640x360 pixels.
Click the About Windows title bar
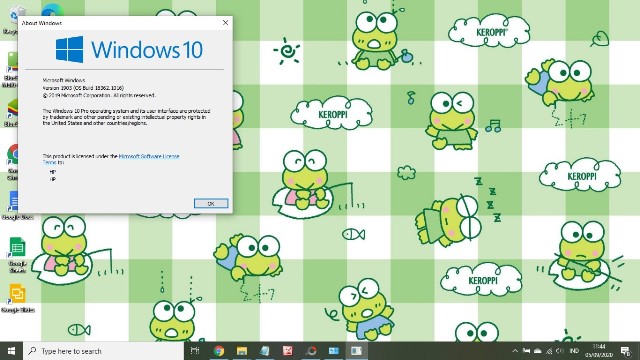(x=118, y=22)
